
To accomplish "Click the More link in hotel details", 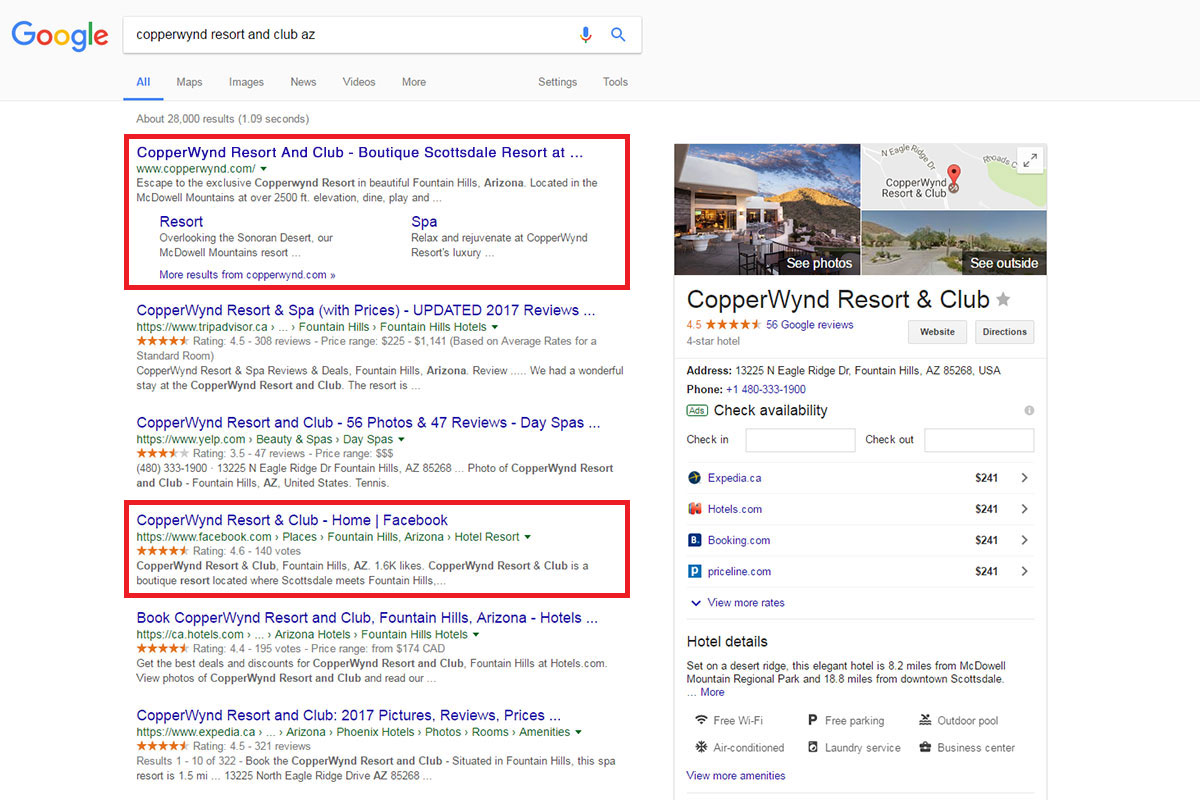I will pyautogui.click(x=712, y=692).
